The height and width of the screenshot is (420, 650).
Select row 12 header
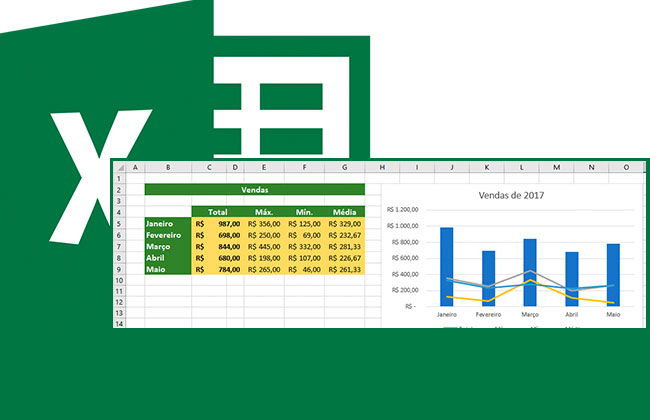coord(119,302)
